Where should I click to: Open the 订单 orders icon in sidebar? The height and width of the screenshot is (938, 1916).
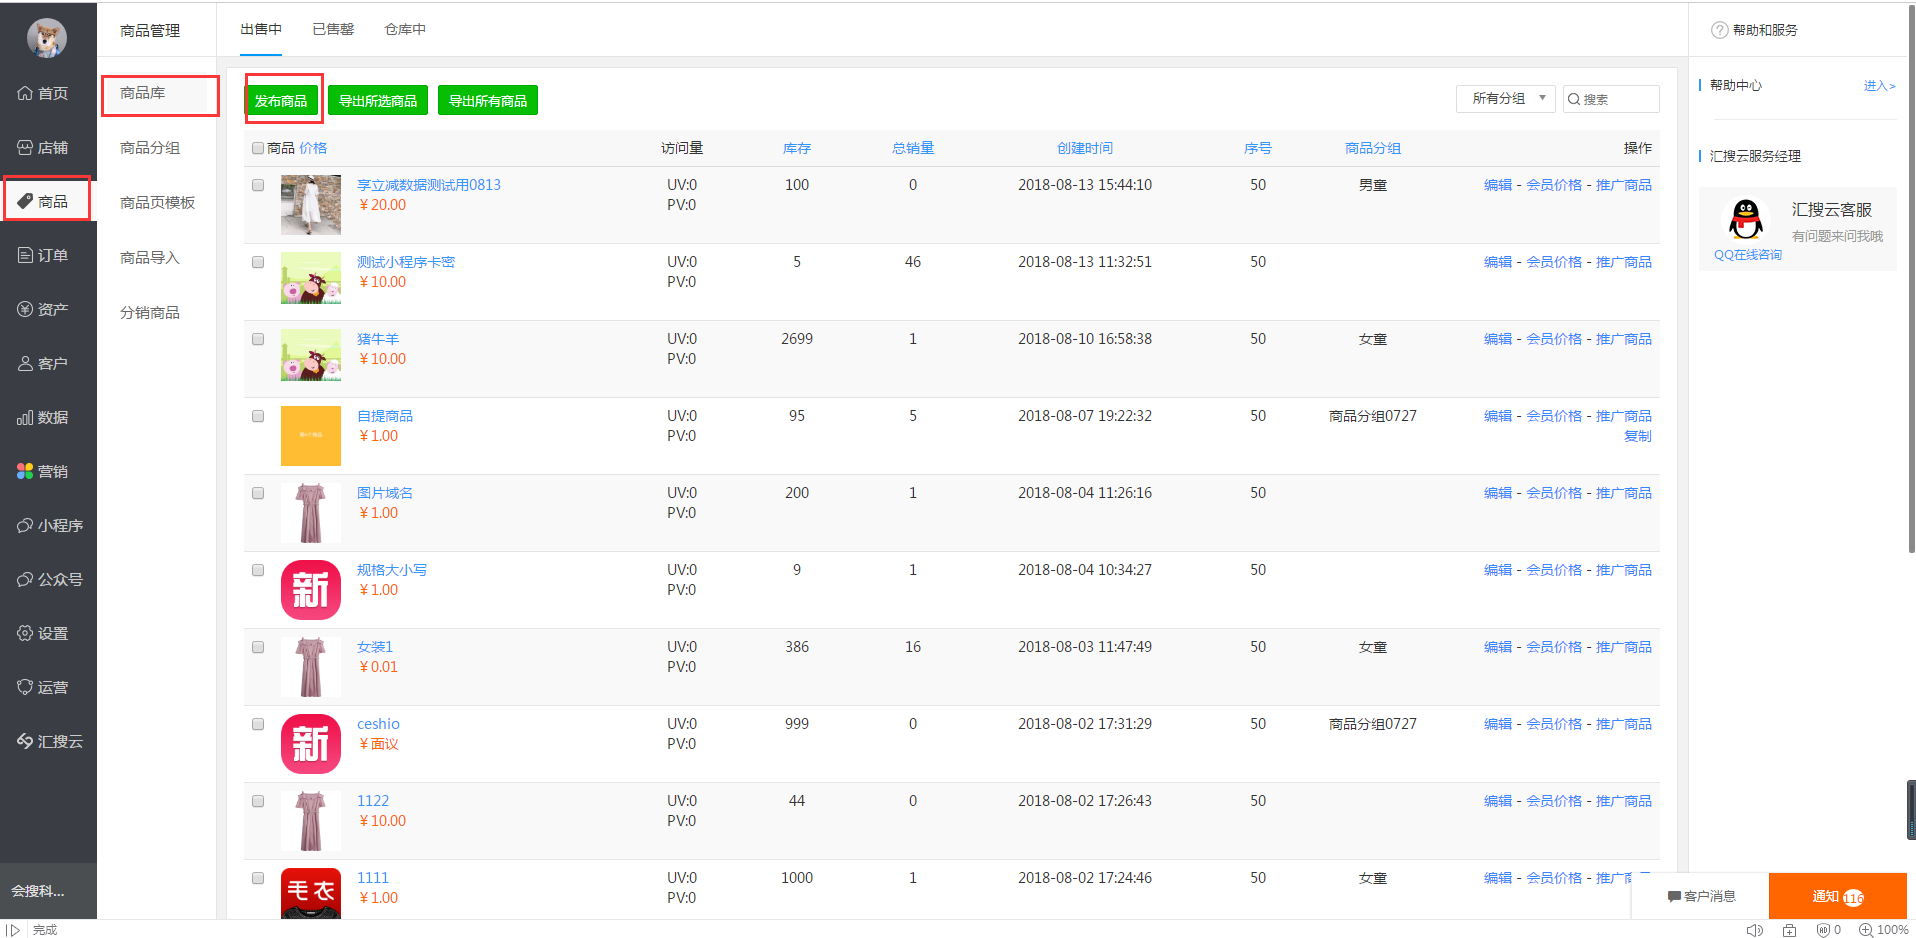(26, 255)
